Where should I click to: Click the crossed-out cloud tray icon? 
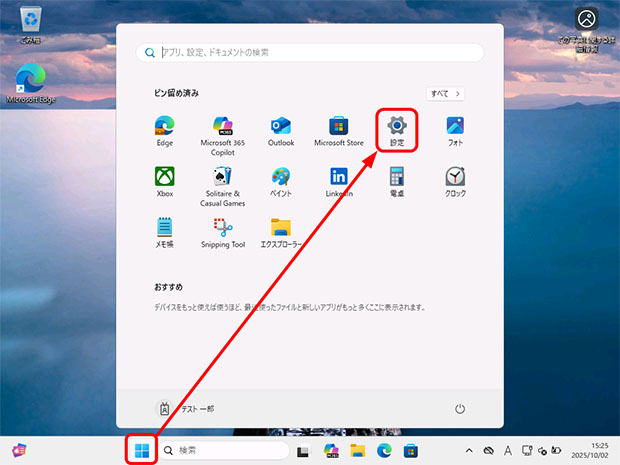[x=489, y=450]
